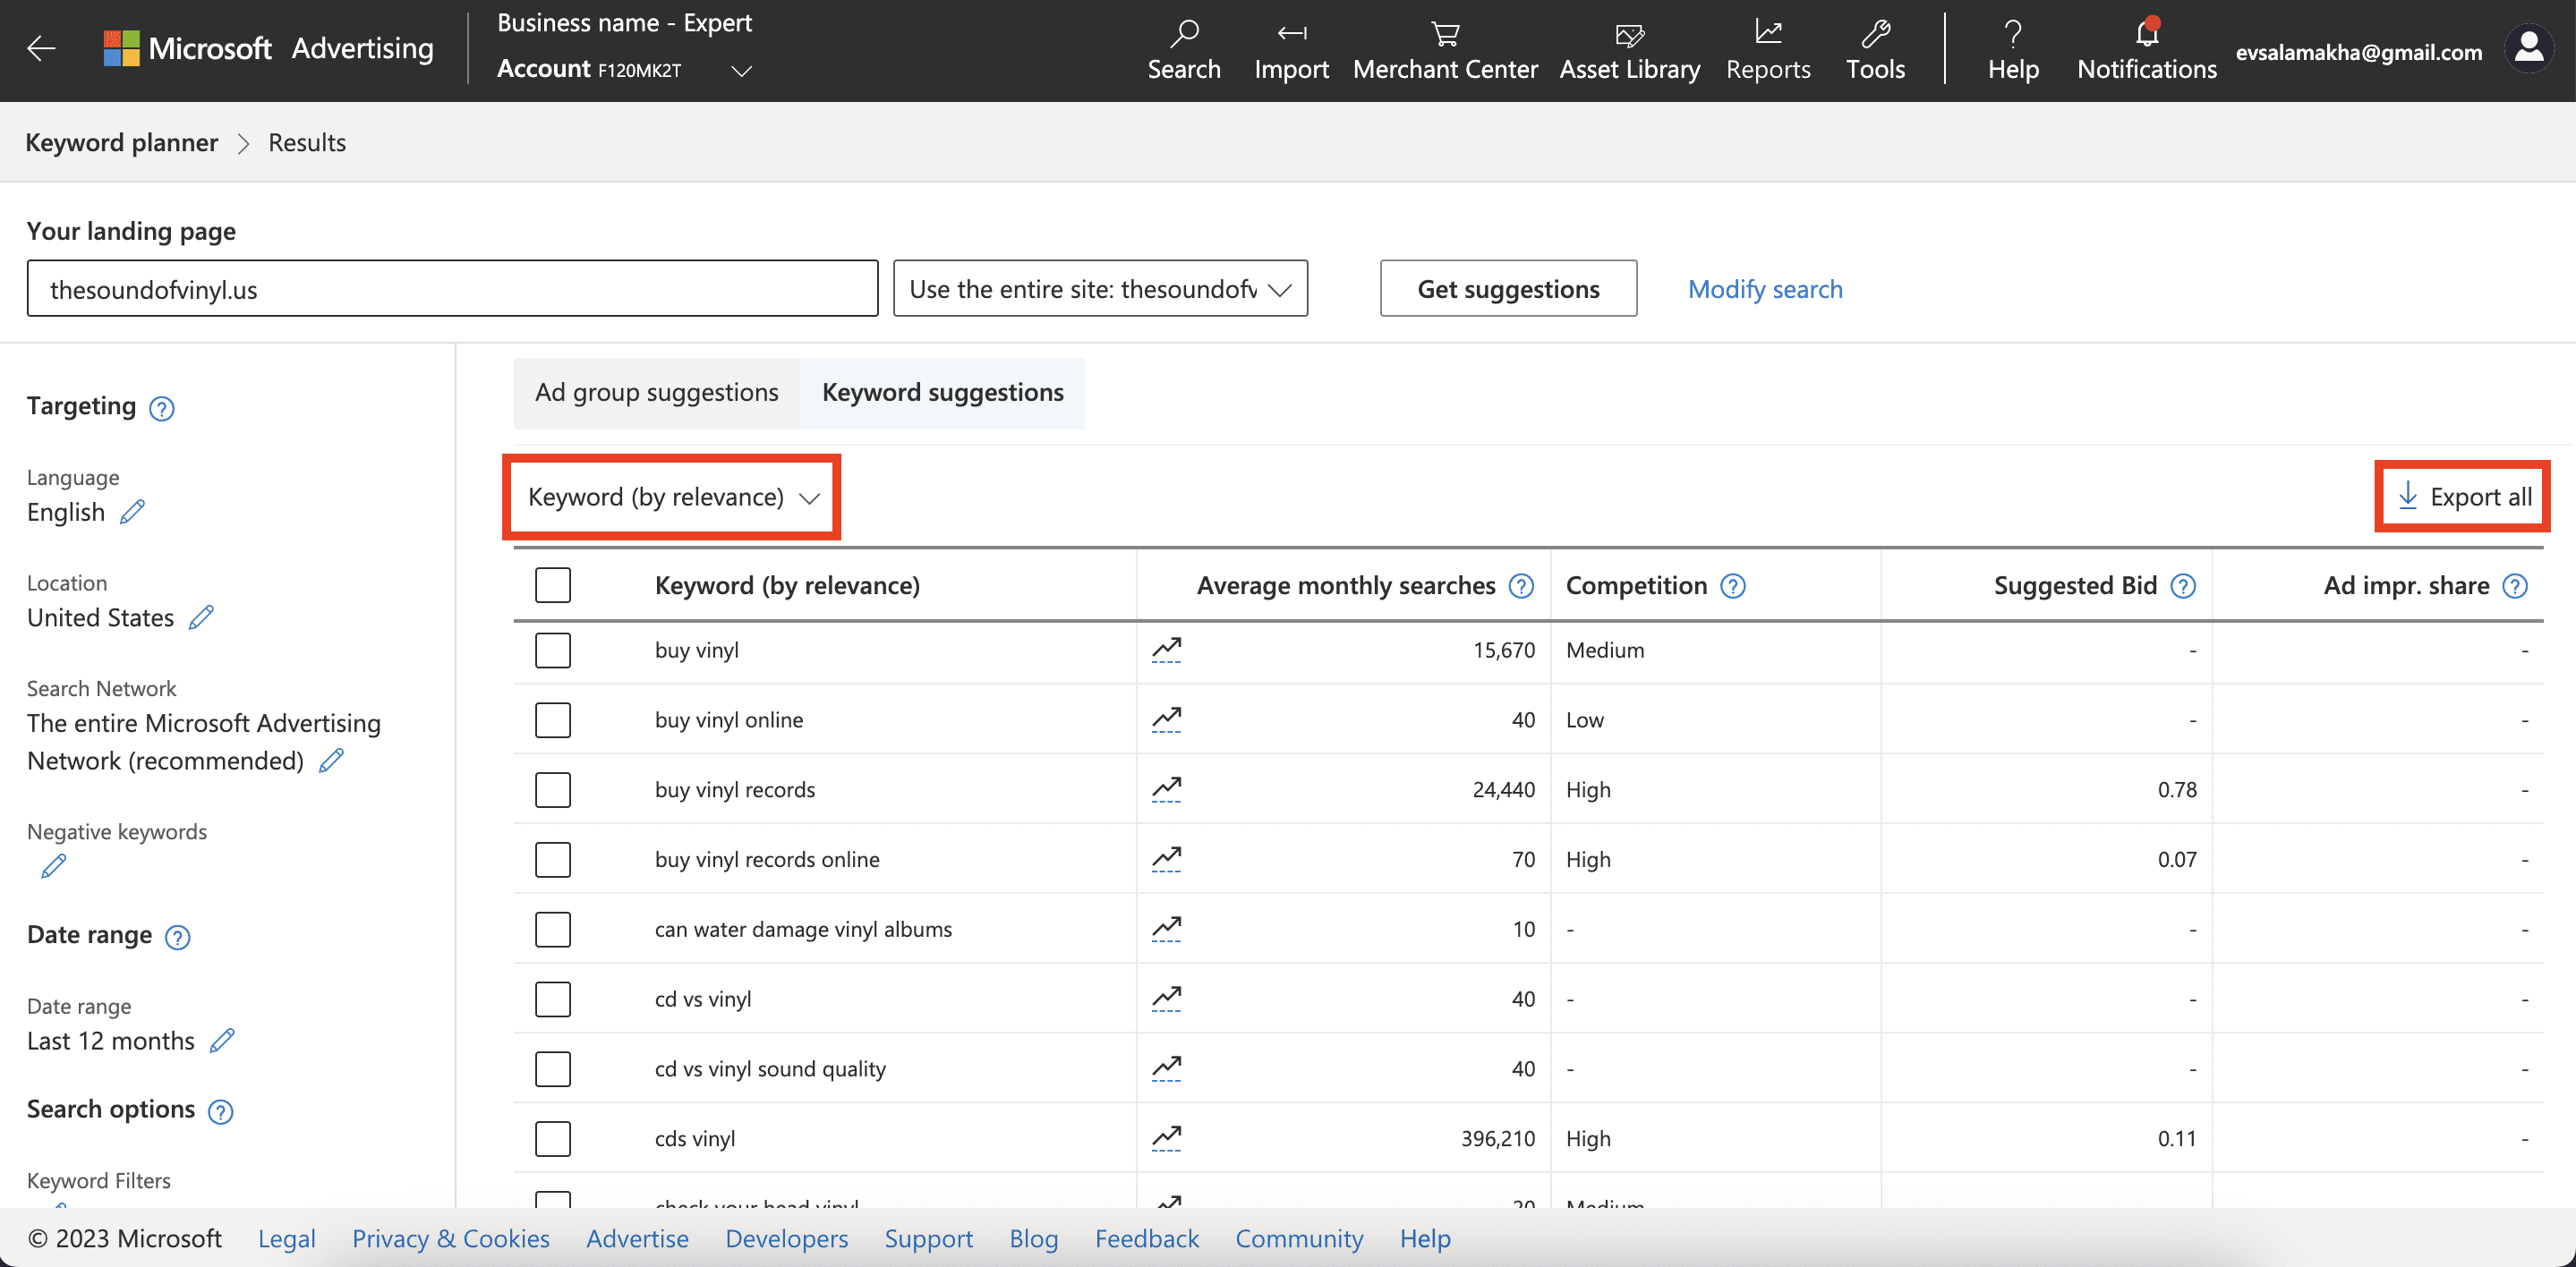Image resolution: width=2576 pixels, height=1267 pixels.
Task: Select the buy vinyl records keyword checkbox
Action: [x=552, y=789]
